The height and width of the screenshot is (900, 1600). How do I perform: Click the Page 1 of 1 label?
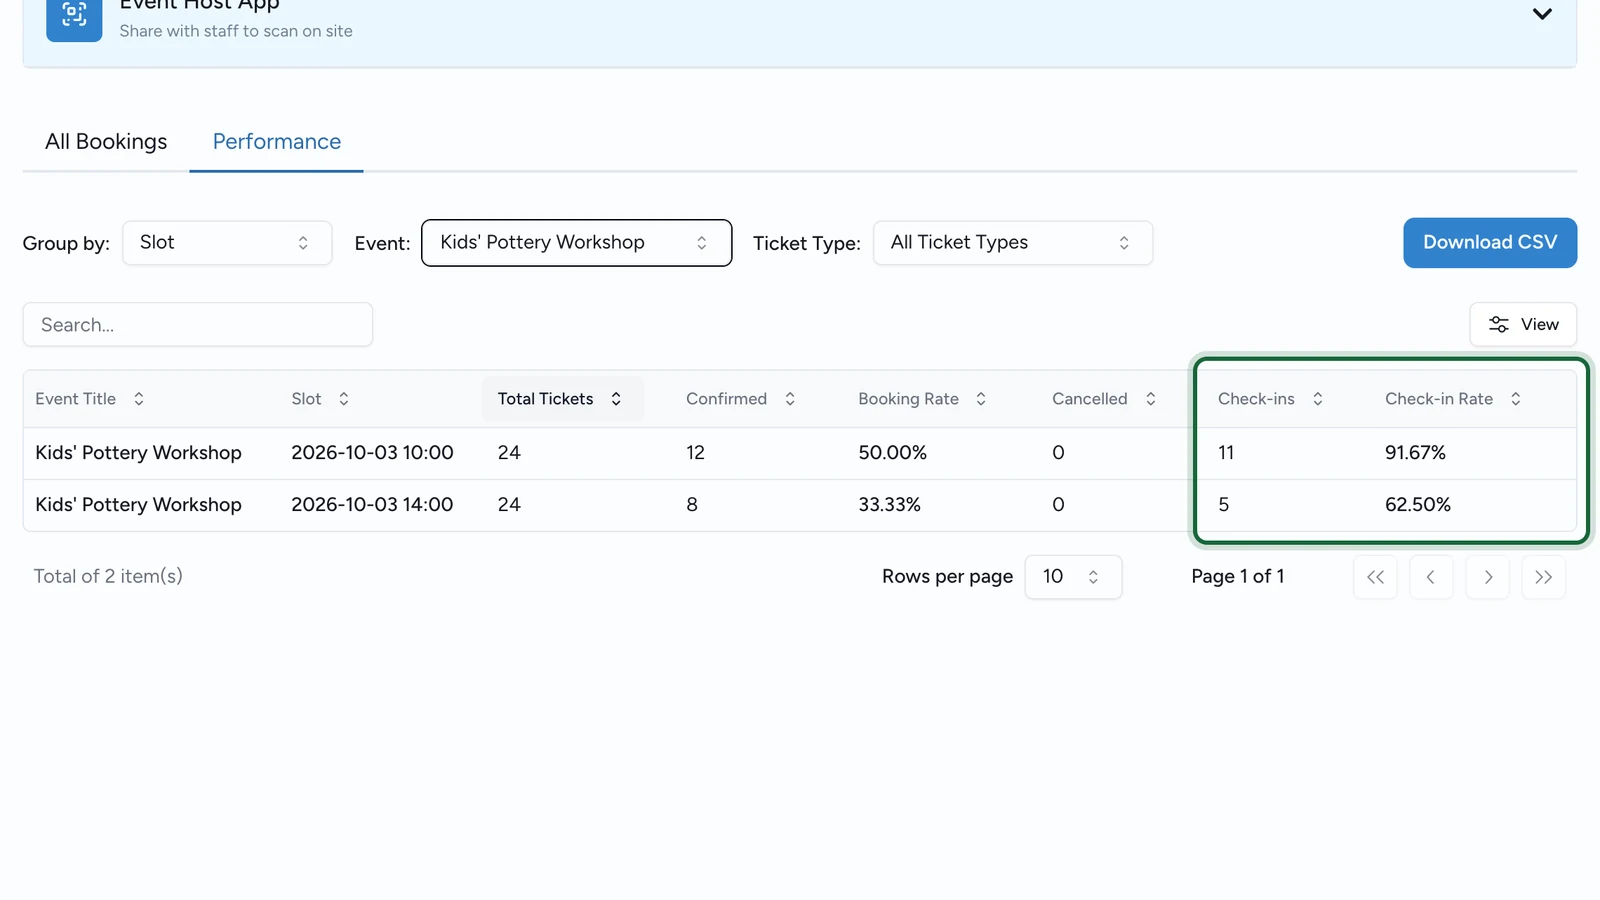coord(1238,576)
